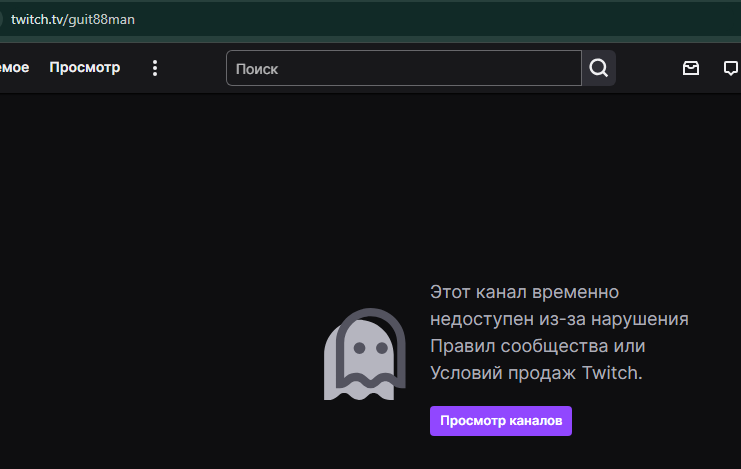This screenshot has width=741, height=469.
Task: Click the "Этот канал временно недоступен" message text
Action: point(559,332)
